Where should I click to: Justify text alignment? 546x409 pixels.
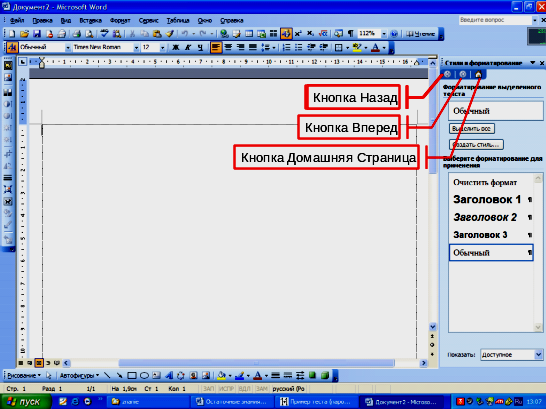click(253, 47)
